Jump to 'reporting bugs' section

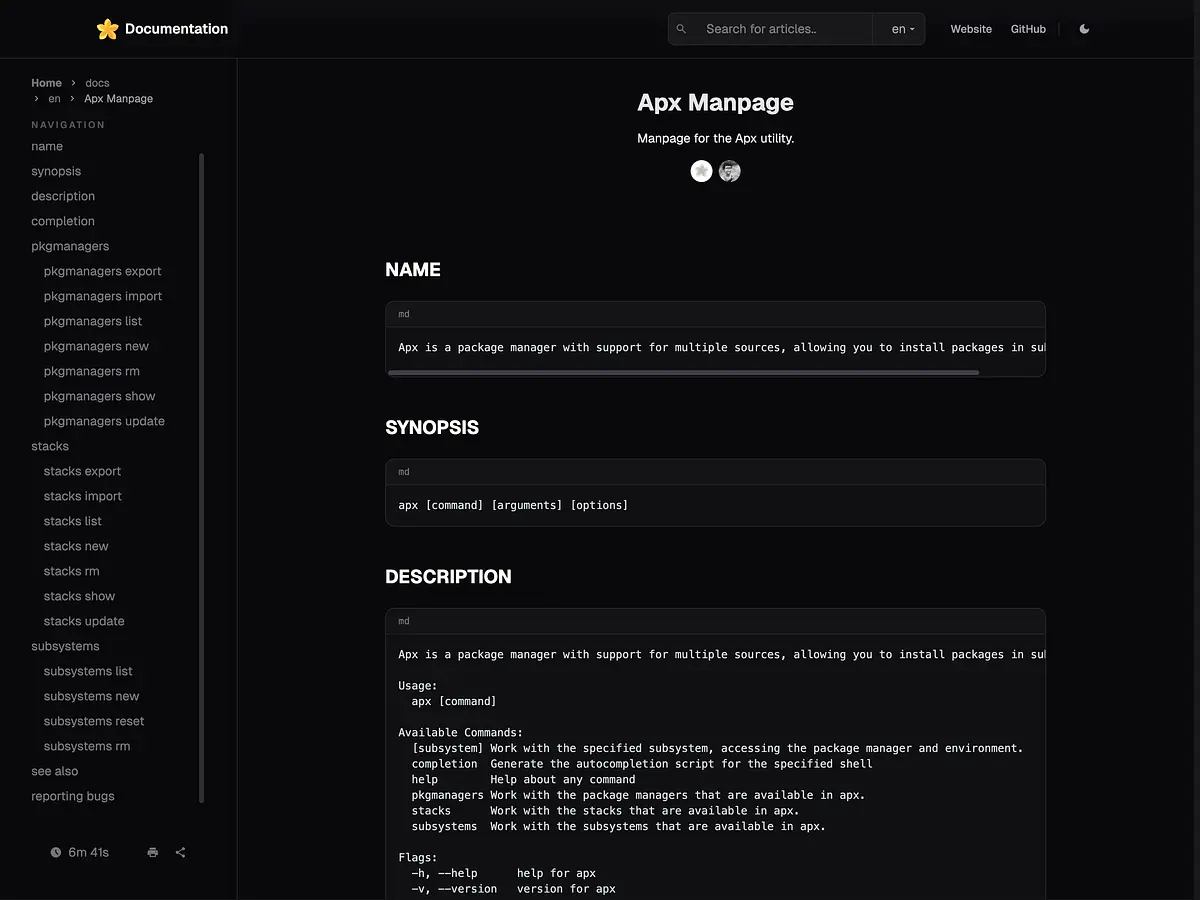[73, 796]
